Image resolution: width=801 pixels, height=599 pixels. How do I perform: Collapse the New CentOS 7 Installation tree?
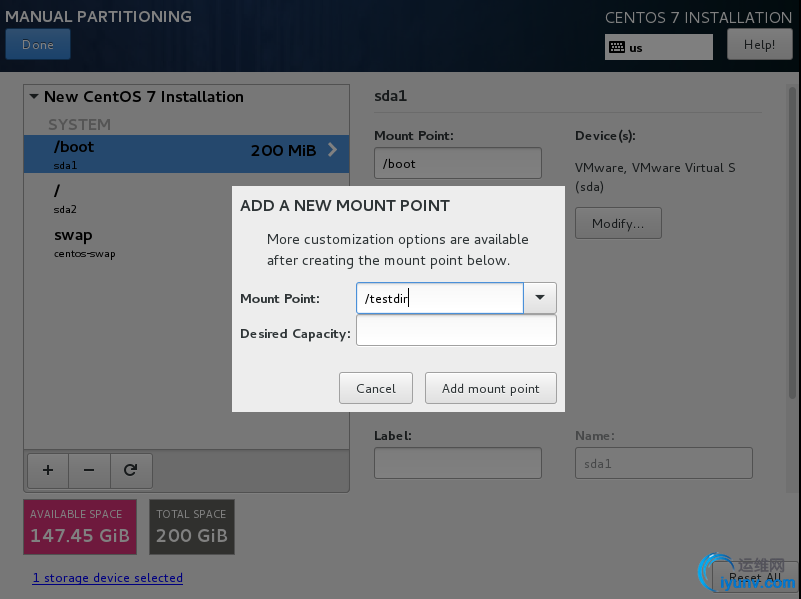coord(34,97)
